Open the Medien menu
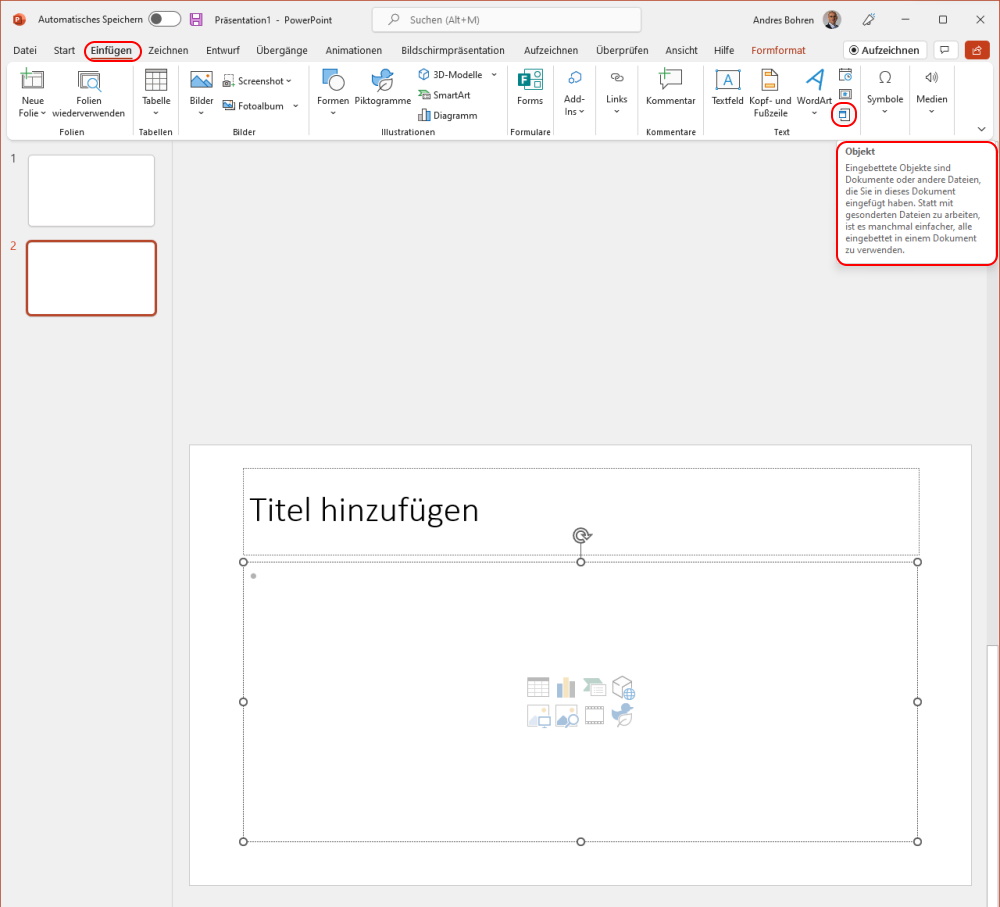 point(932,93)
